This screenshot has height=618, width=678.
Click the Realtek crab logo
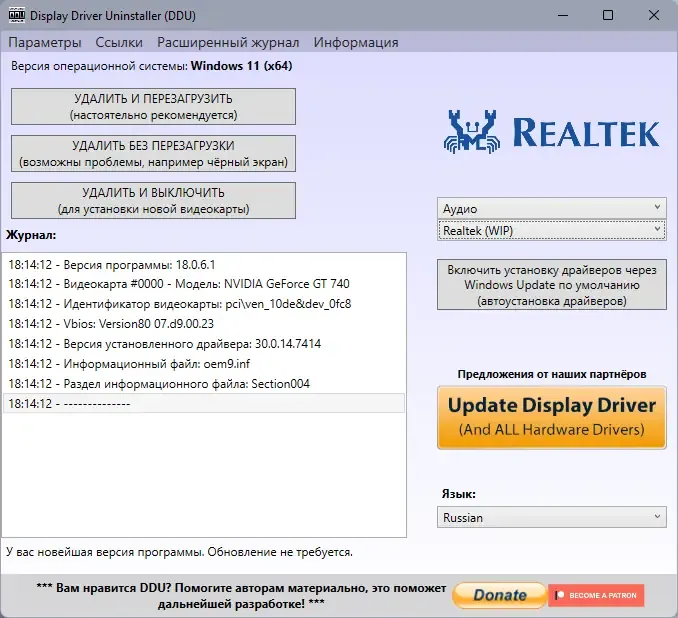coord(472,131)
